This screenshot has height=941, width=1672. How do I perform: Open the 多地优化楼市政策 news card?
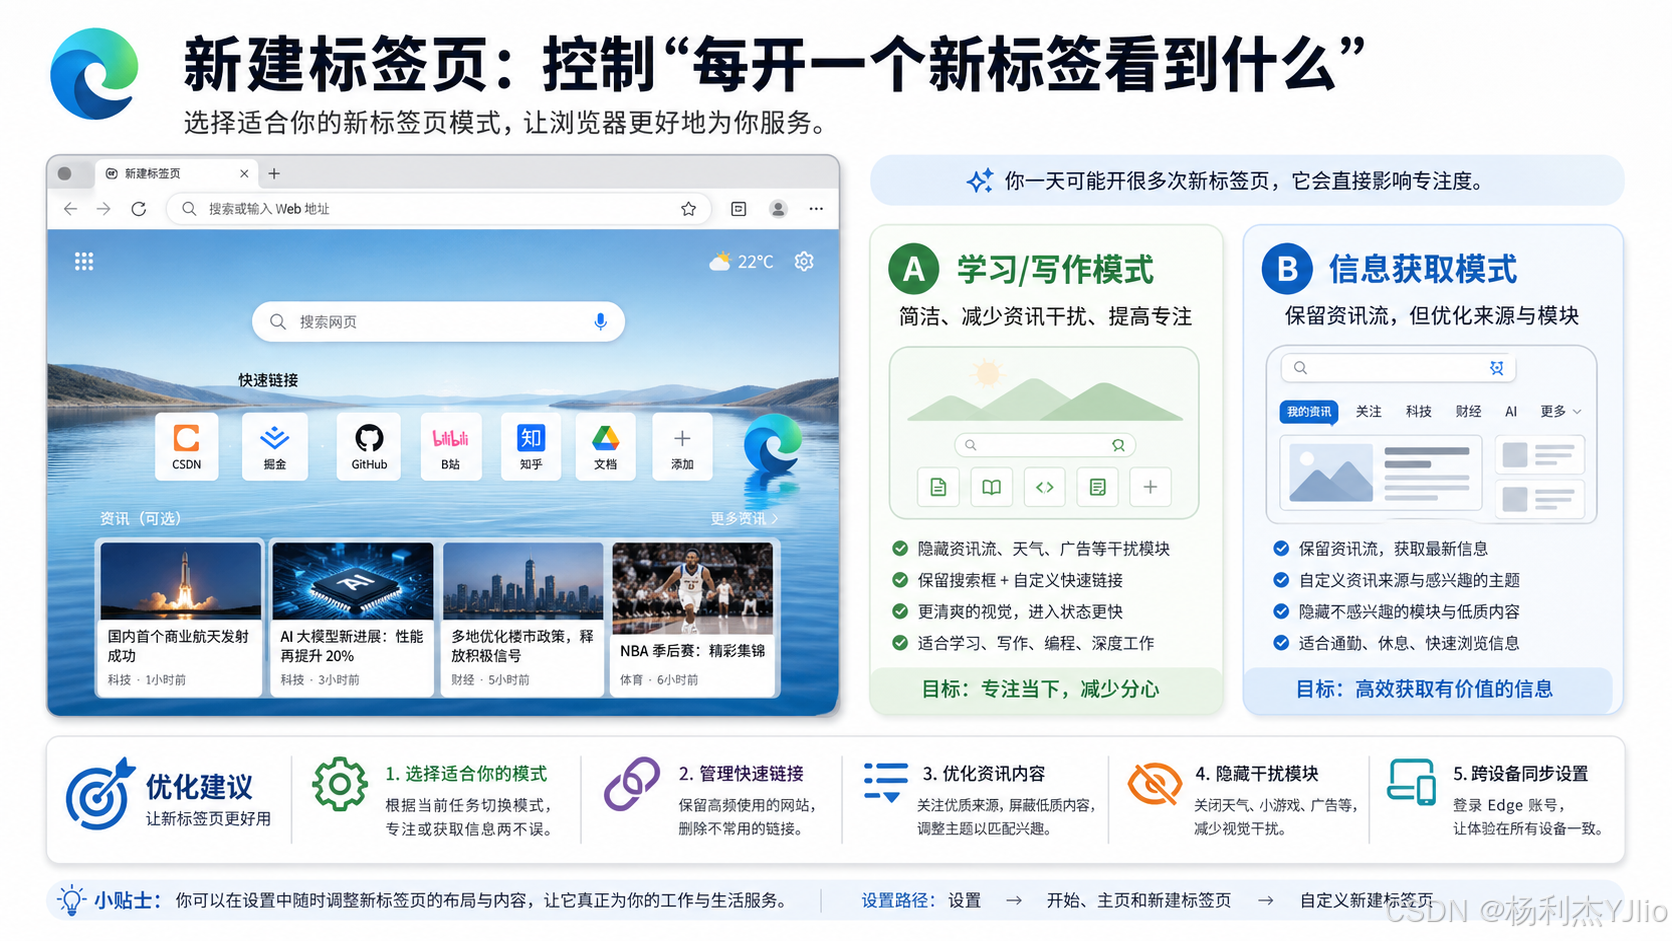tap(522, 618)
